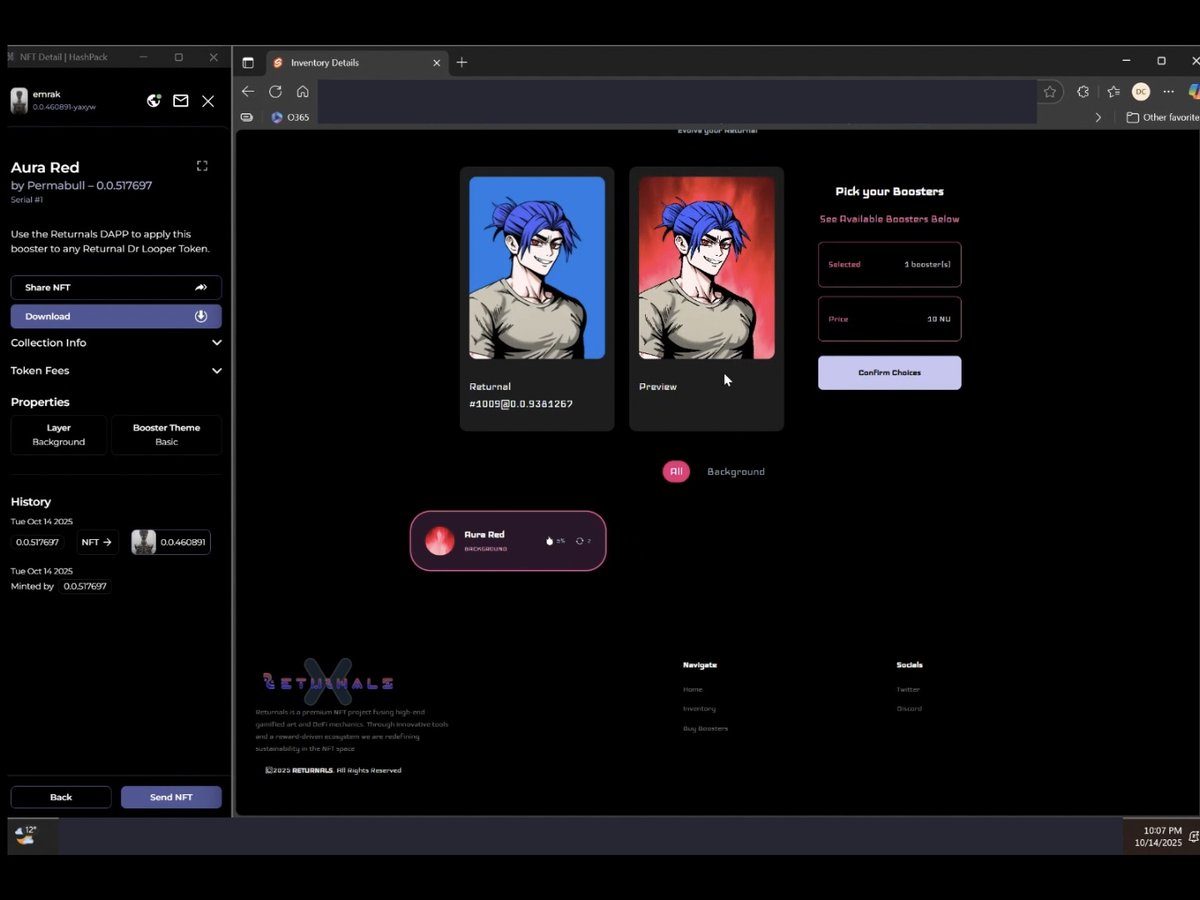The width and height of the screenshot is (1200, 900).
Task: Click Minted by account 0.0.517697
Action: [85, 587]
